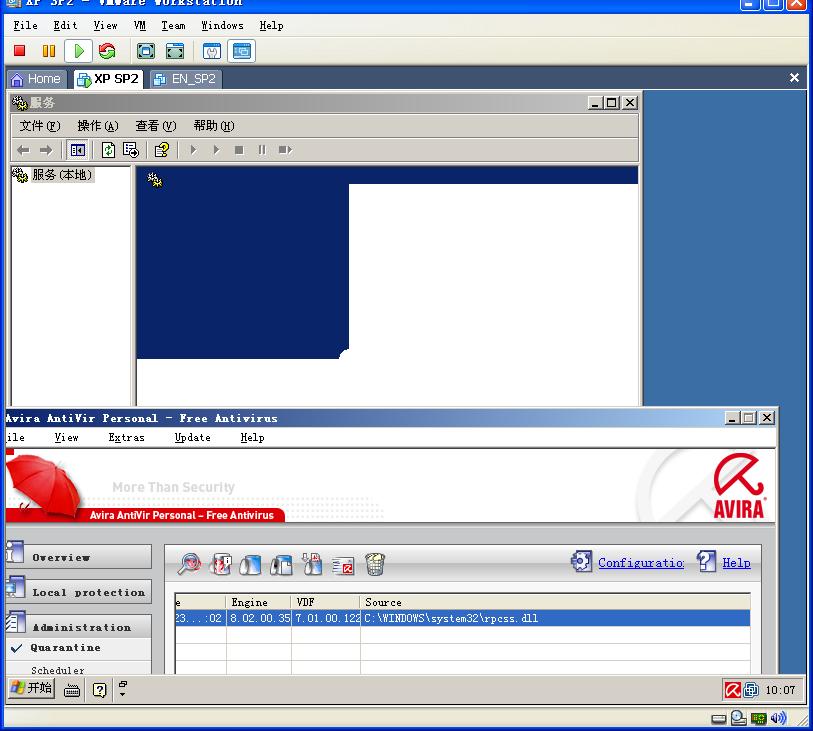Screen dimensions: 813x731
Task: Power on the VM with green play
Action: (79, 51)
